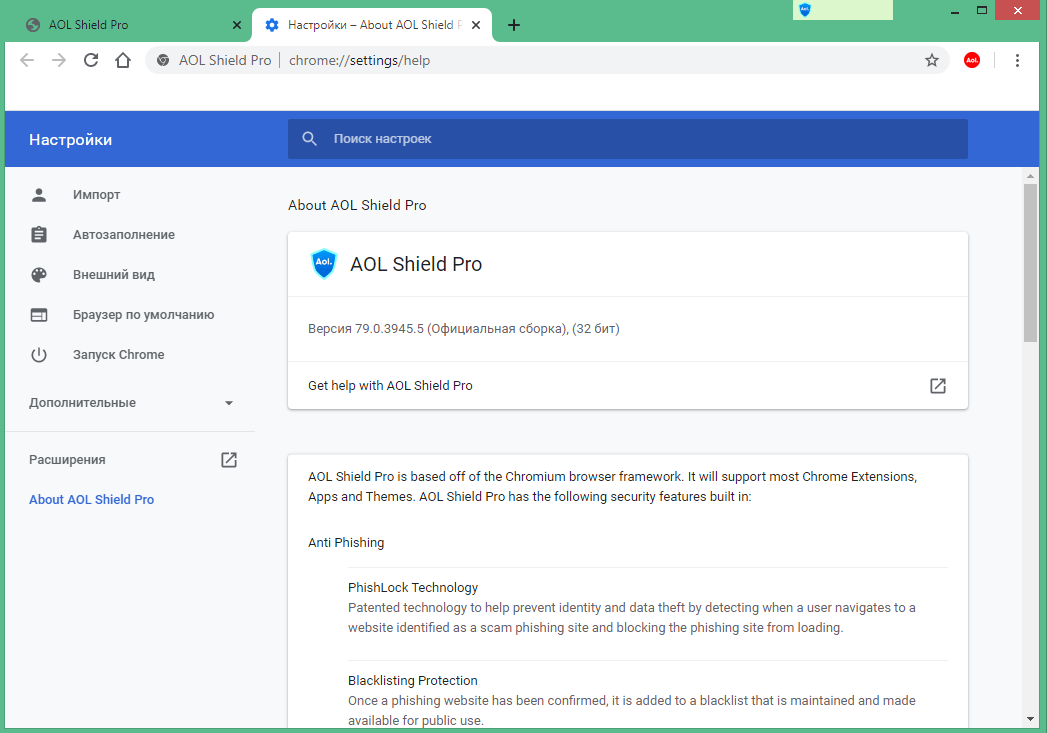Reload the current page
Viewport: 1047px width, 733px height.
click(x=91, y=60)
